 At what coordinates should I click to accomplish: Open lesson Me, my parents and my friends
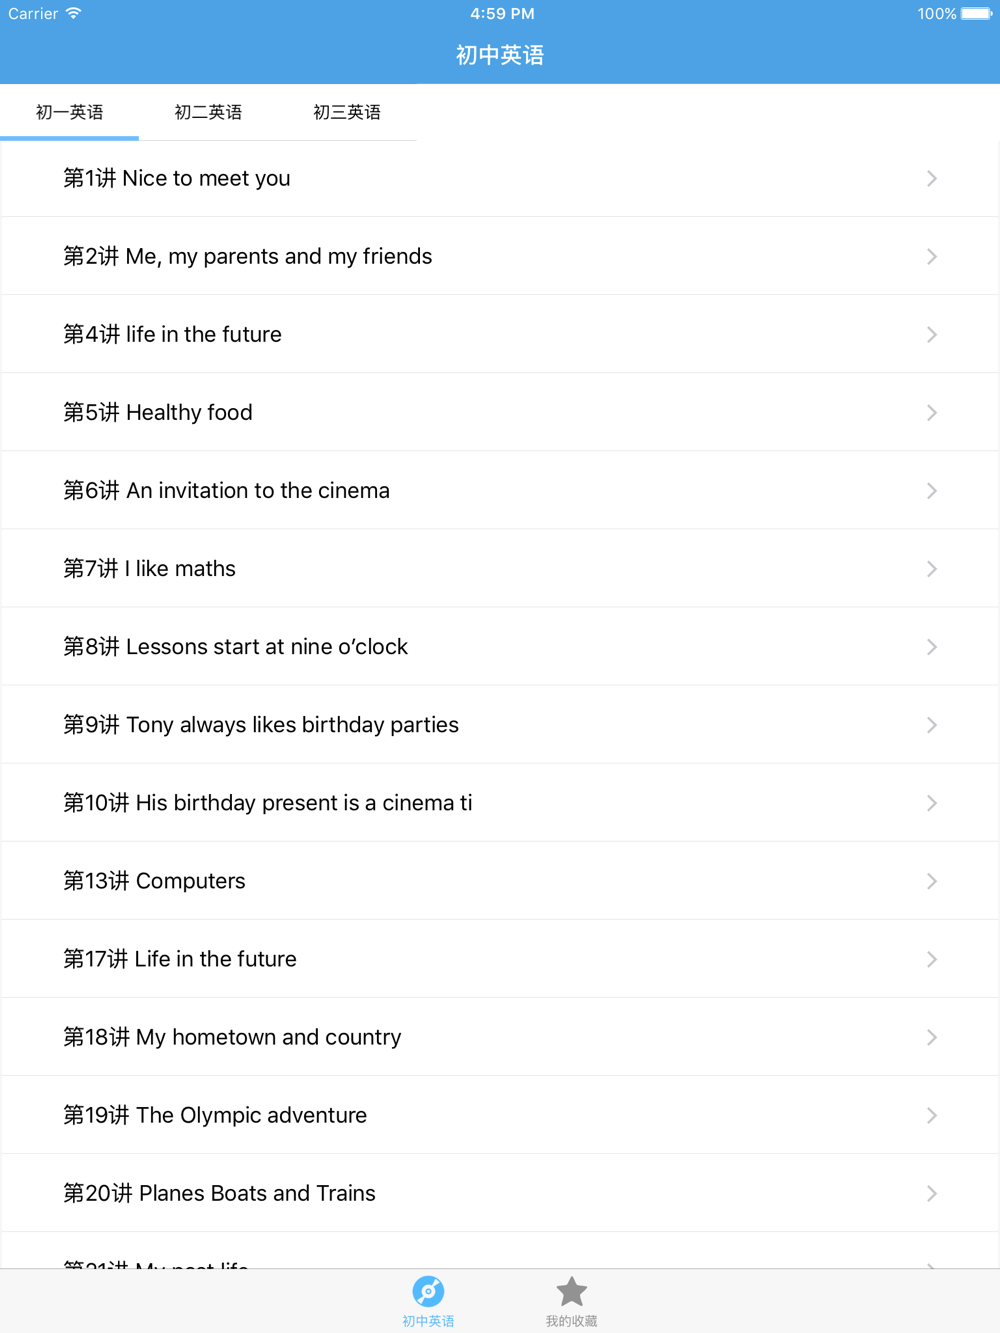(x=248, y=257)
